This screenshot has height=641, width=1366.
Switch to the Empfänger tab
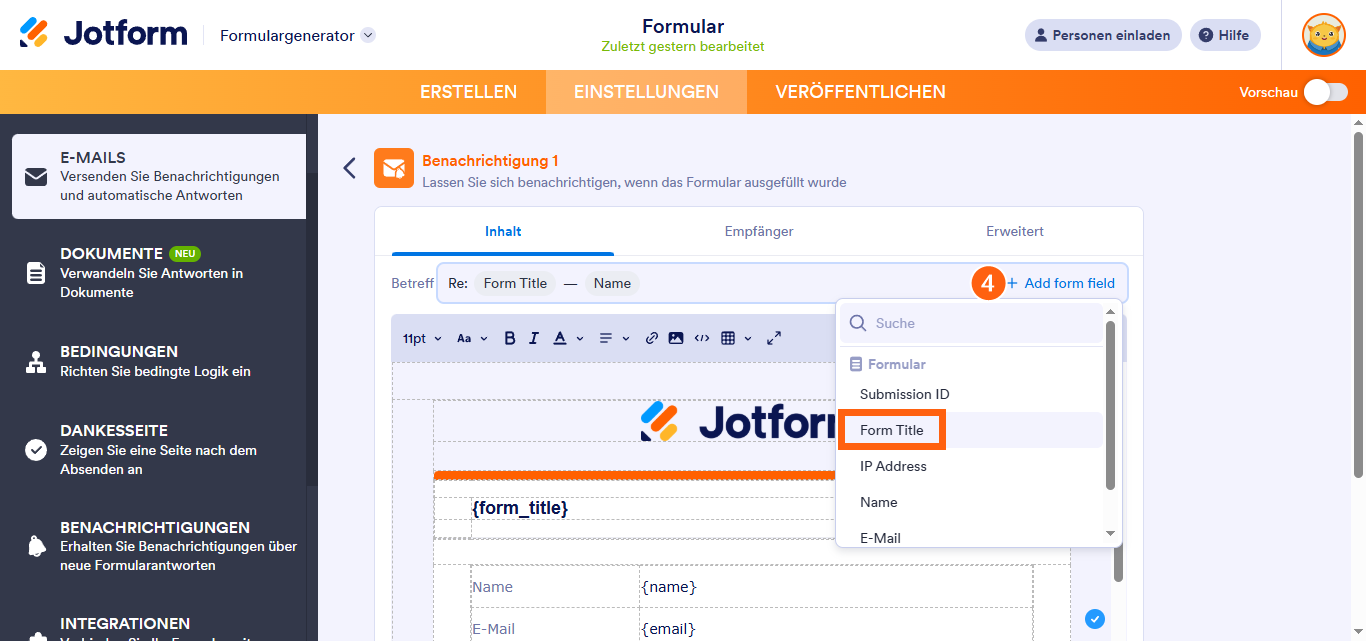coord(759,231)
